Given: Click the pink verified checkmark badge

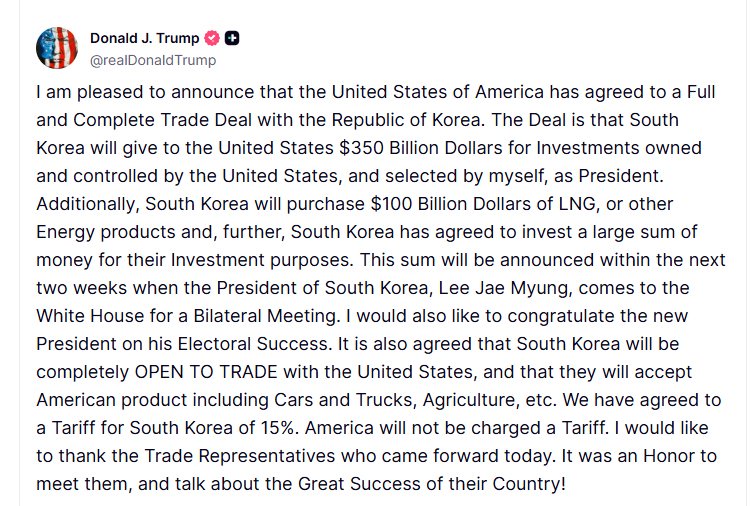Looking at the screenshot, I should point(212,39).
